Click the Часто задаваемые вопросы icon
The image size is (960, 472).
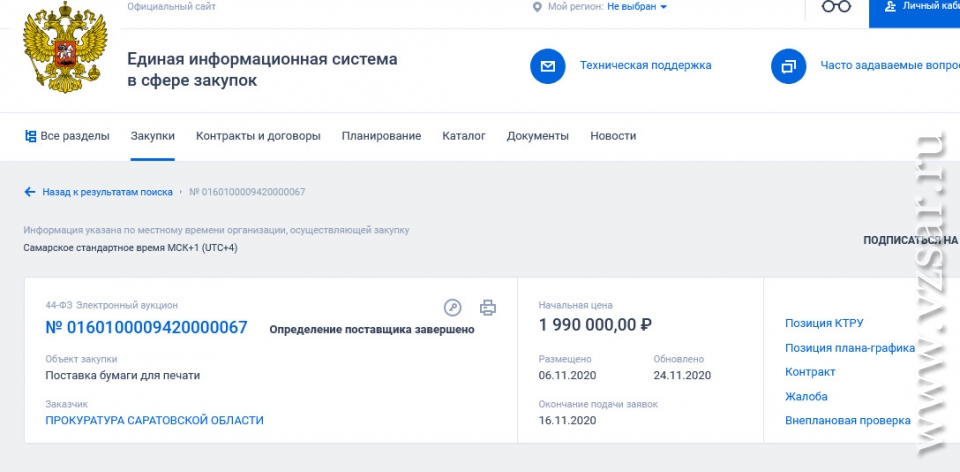pos(789,66)
